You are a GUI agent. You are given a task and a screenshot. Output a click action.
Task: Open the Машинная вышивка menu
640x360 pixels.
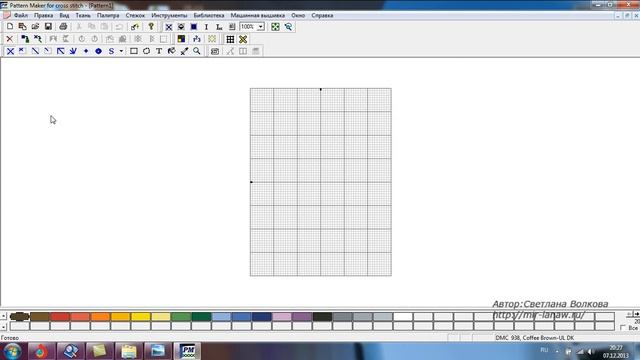[258, 16]
